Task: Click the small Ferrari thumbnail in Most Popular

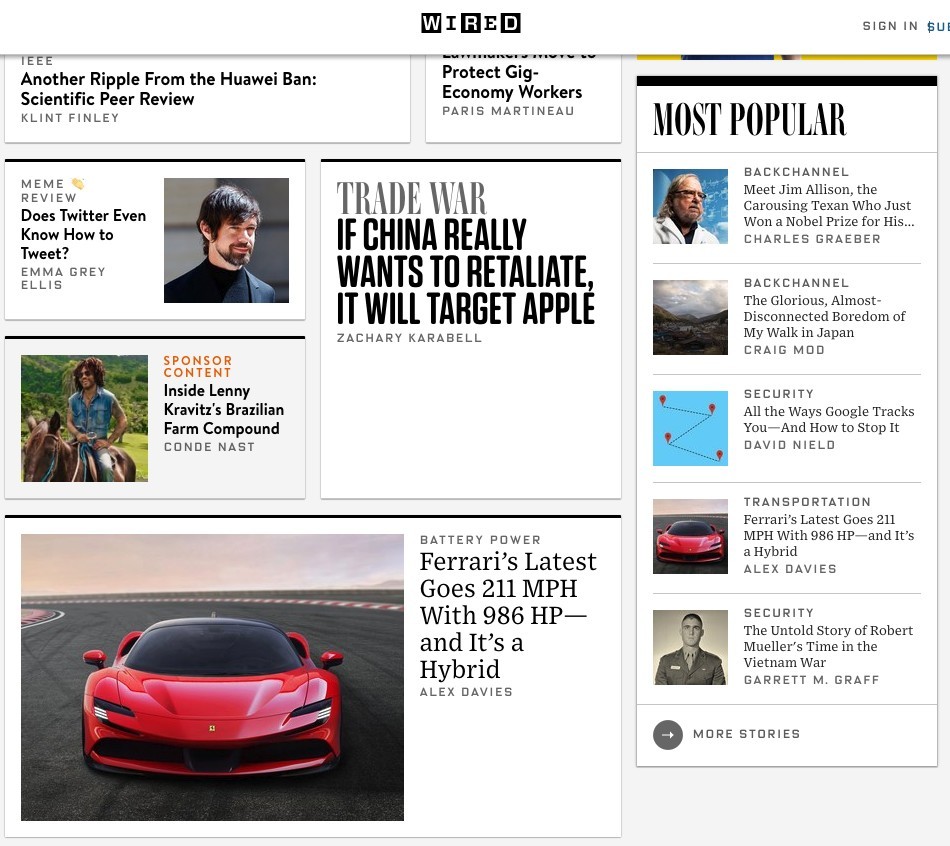Action: [x=690, y=536]
